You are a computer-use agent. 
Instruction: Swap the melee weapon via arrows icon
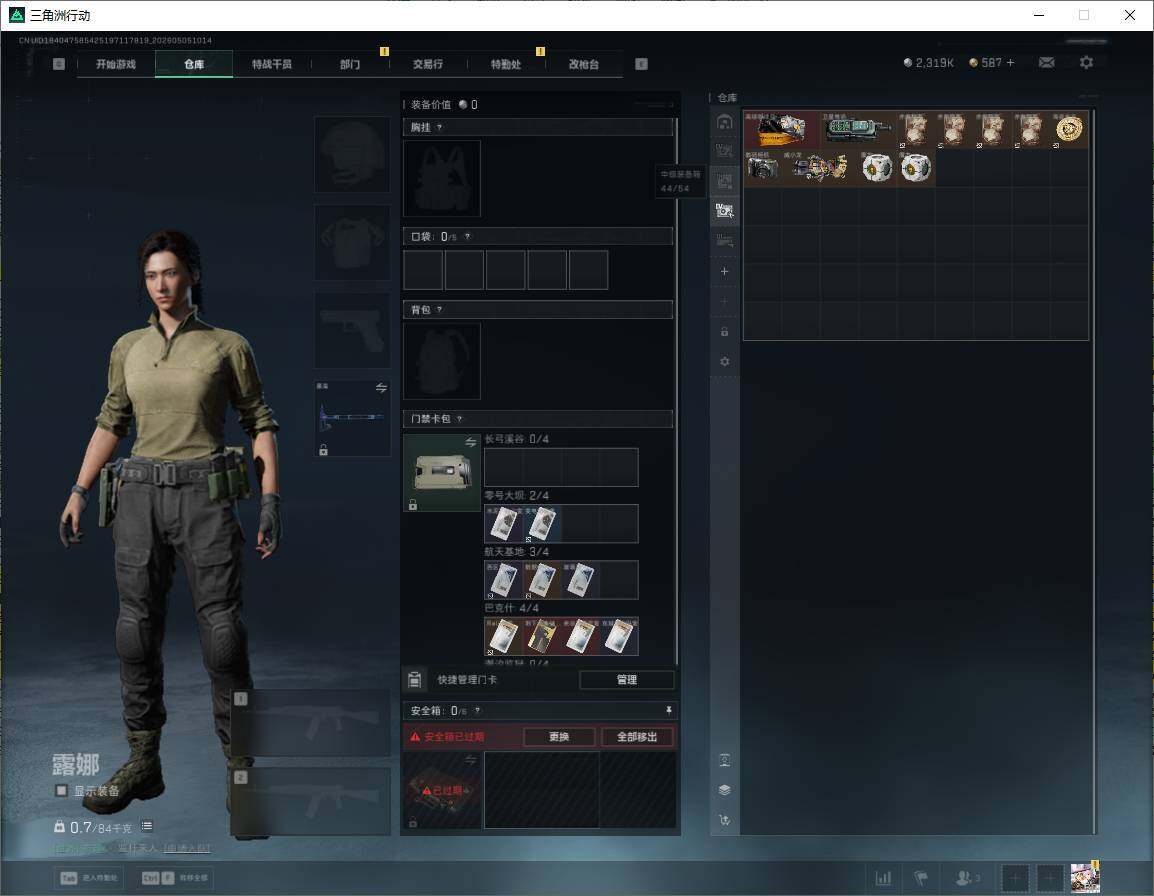pyautogui.click(x=381, y=388)
